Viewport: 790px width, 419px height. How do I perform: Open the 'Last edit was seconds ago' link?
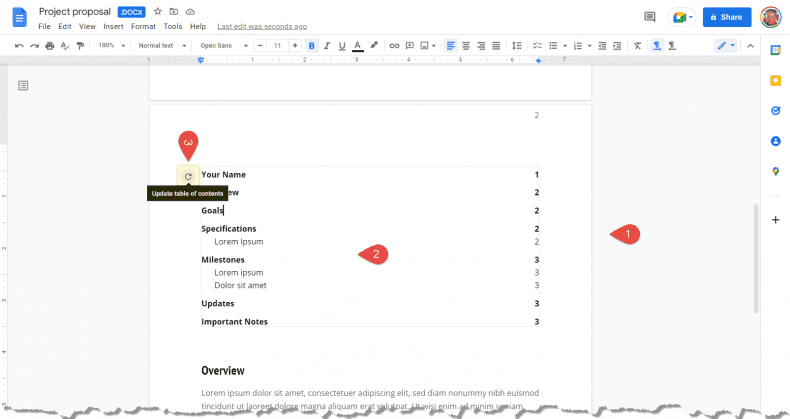(x=262, y=26)
